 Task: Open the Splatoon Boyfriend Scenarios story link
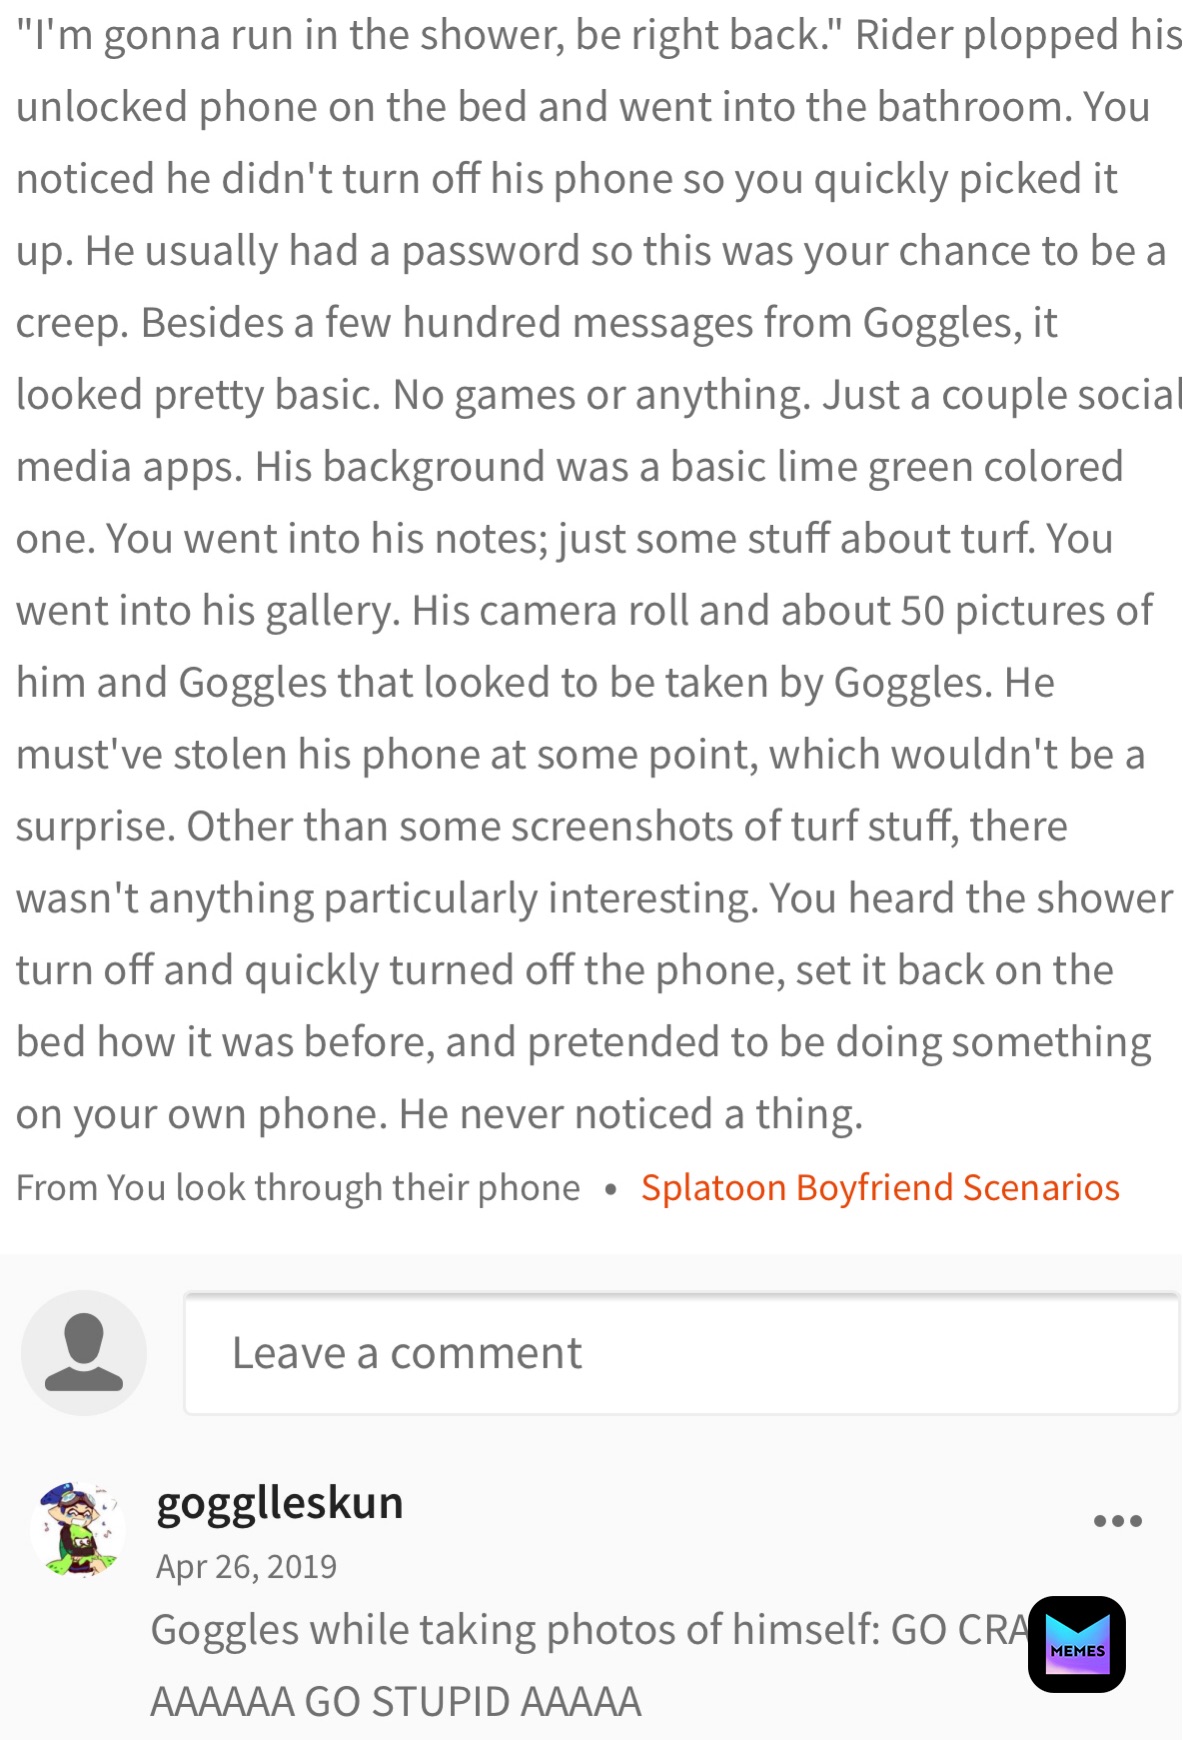(x=880, y=1187)
